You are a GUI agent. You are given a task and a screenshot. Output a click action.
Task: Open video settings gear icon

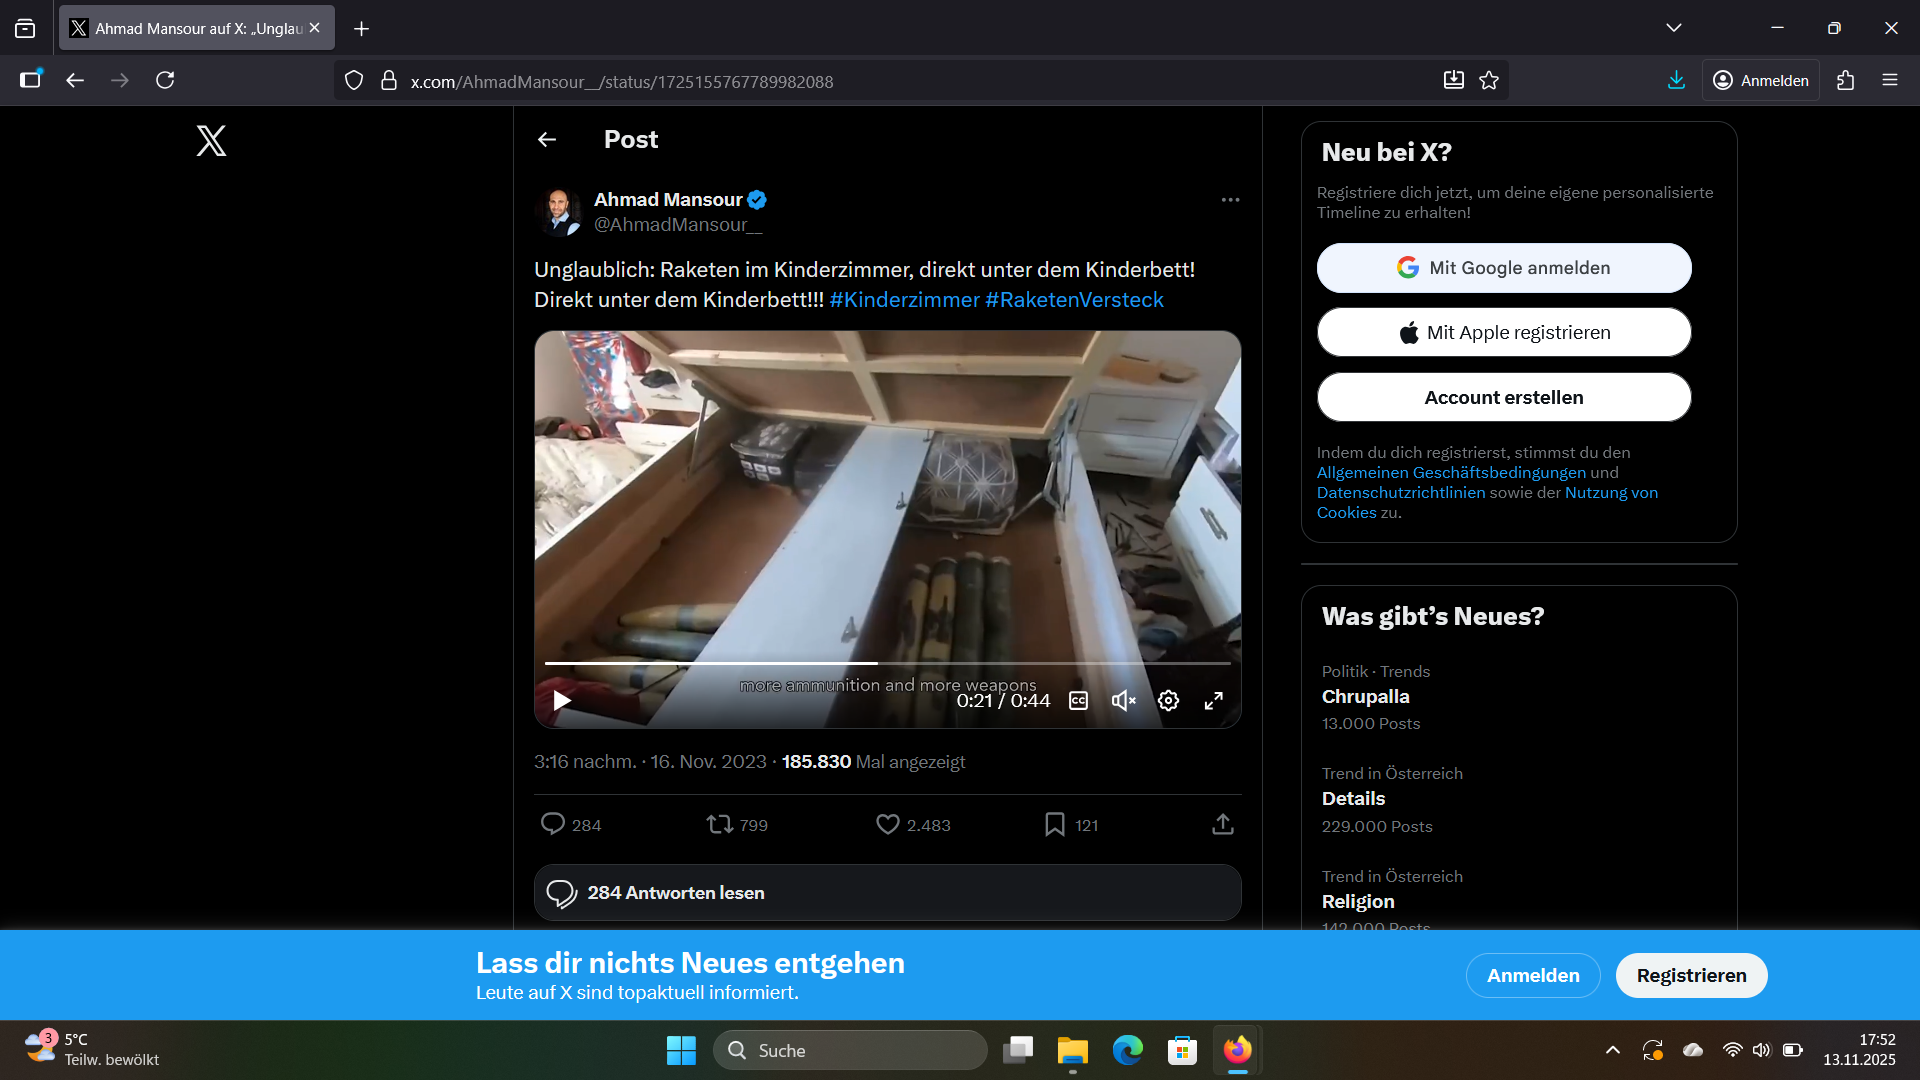(1168, 701)
